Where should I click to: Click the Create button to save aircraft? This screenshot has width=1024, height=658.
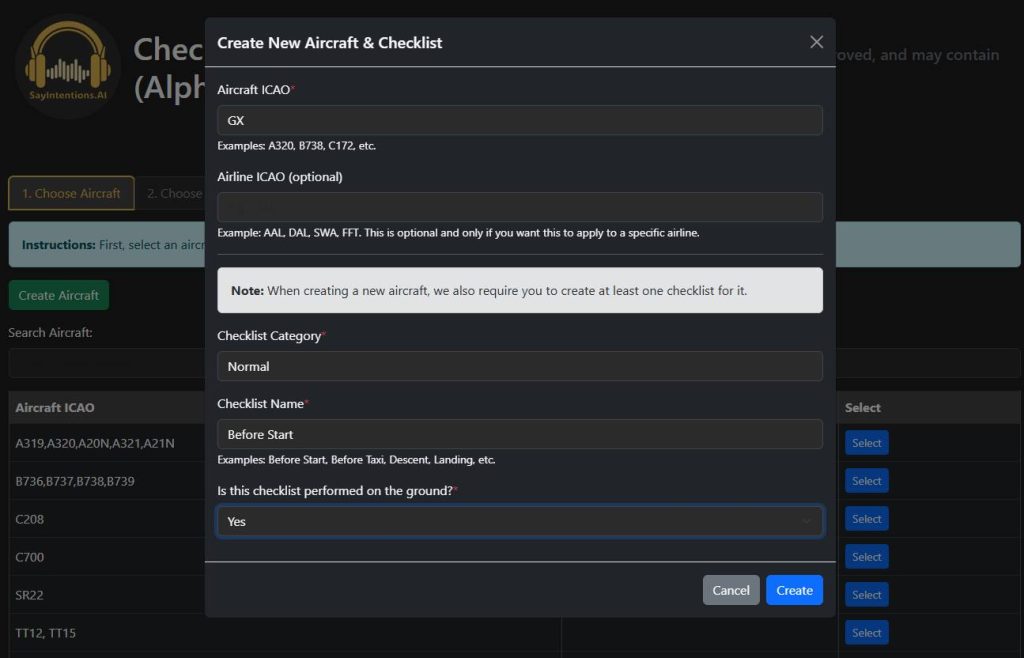click(794, 590)
